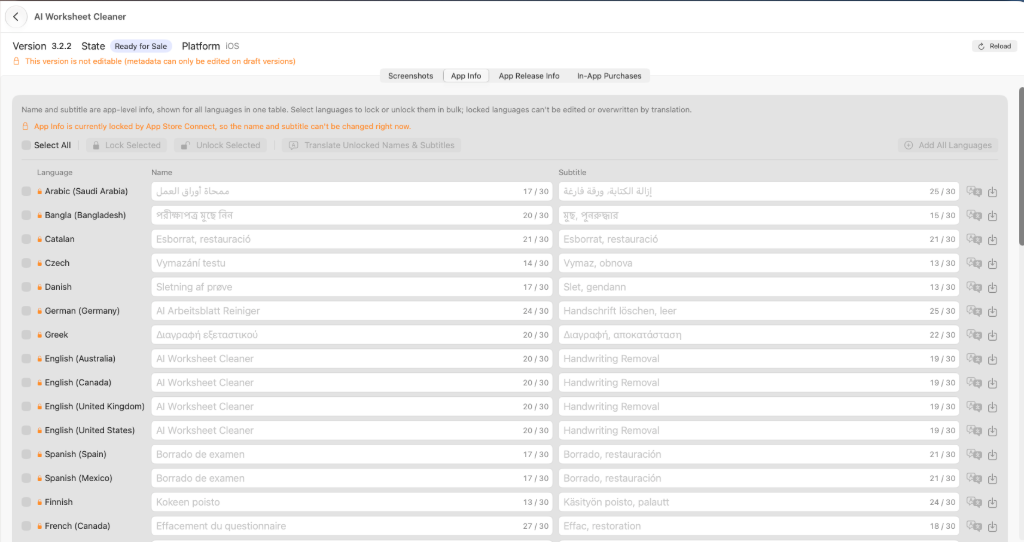
Task: Click translate icon for English (Australia)
Action: pyautogui.click(x=974, y=359)
